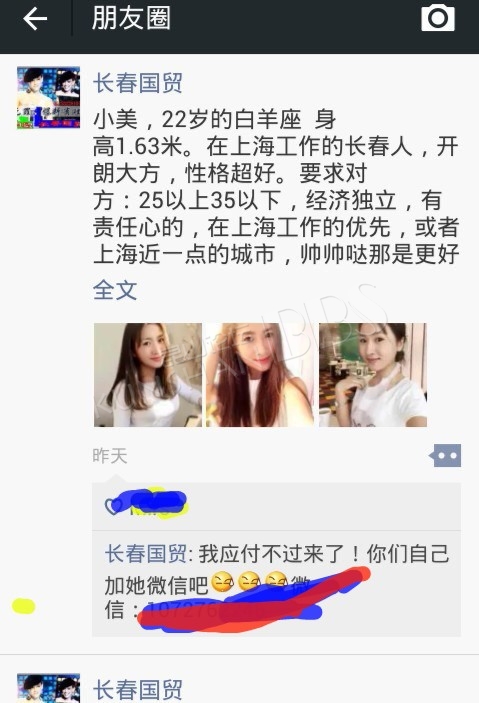The width and height of the screenshot is (479, 703).
Task: Open 长春国贸 profile avatar on first post
Action: click(x=48, y=98)
